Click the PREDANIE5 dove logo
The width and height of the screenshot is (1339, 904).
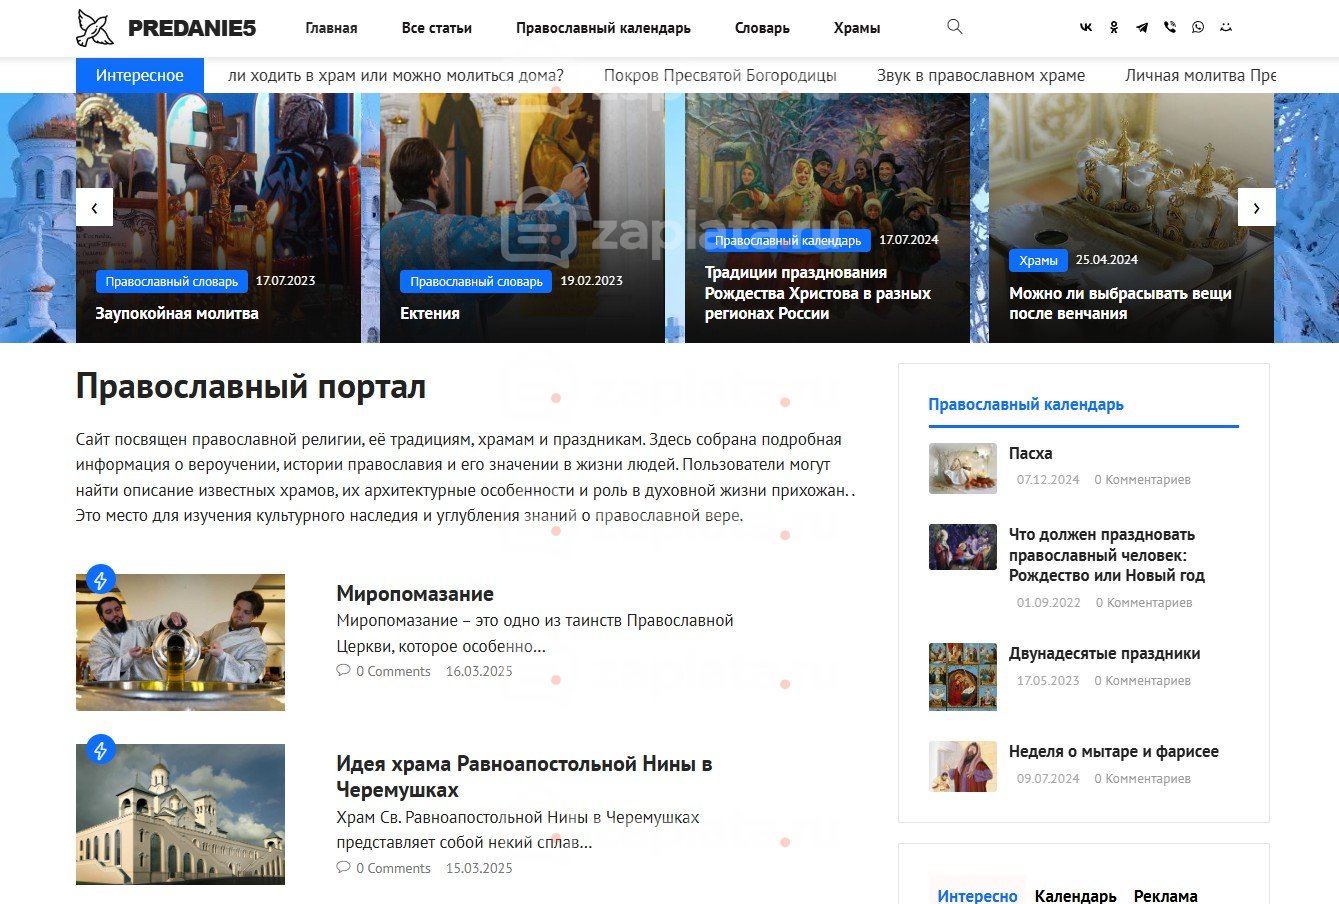click(95, 28)
